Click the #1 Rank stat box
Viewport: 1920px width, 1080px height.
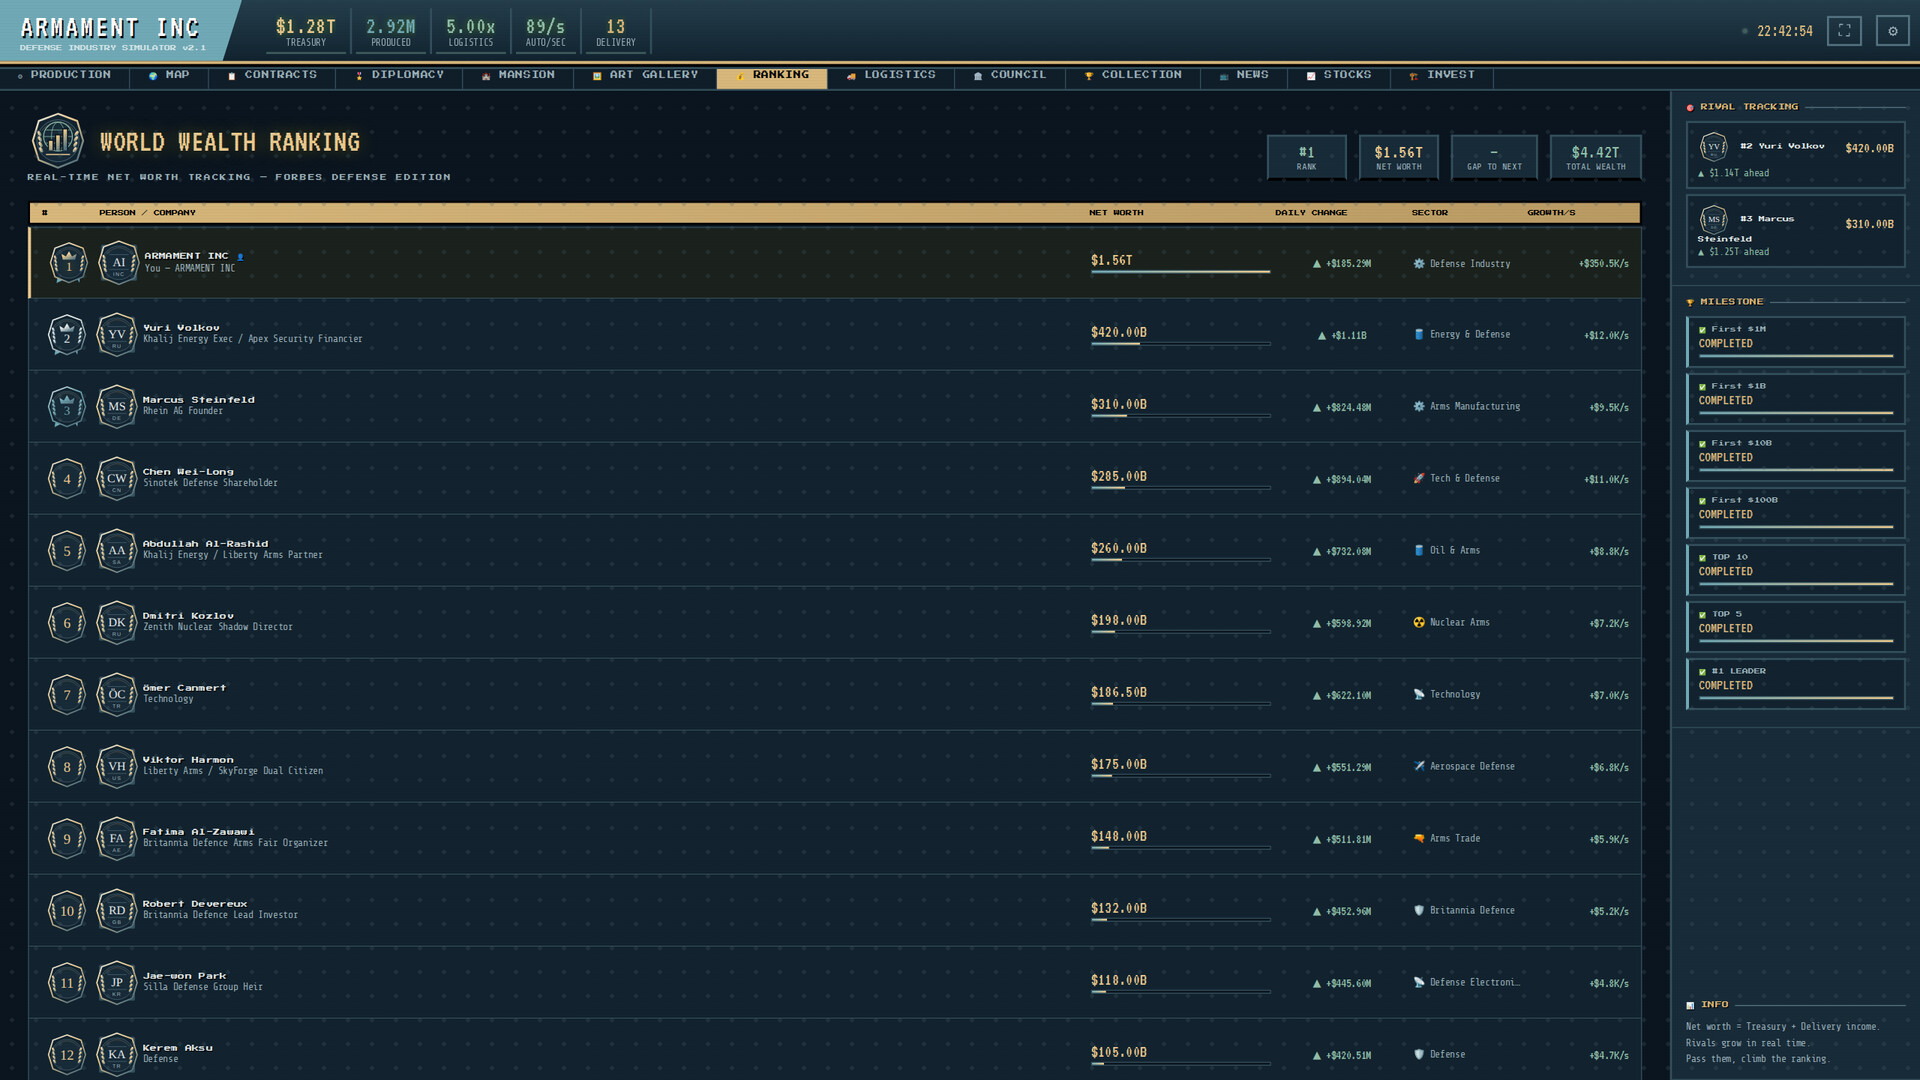coord(1306,157)
